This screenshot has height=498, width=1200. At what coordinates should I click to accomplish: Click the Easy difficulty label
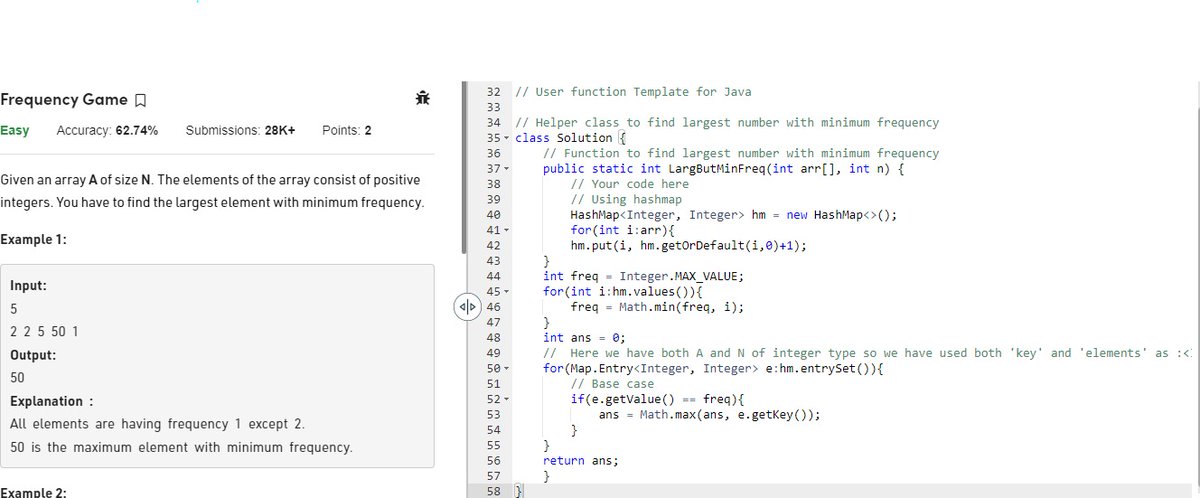pos(15,131)
